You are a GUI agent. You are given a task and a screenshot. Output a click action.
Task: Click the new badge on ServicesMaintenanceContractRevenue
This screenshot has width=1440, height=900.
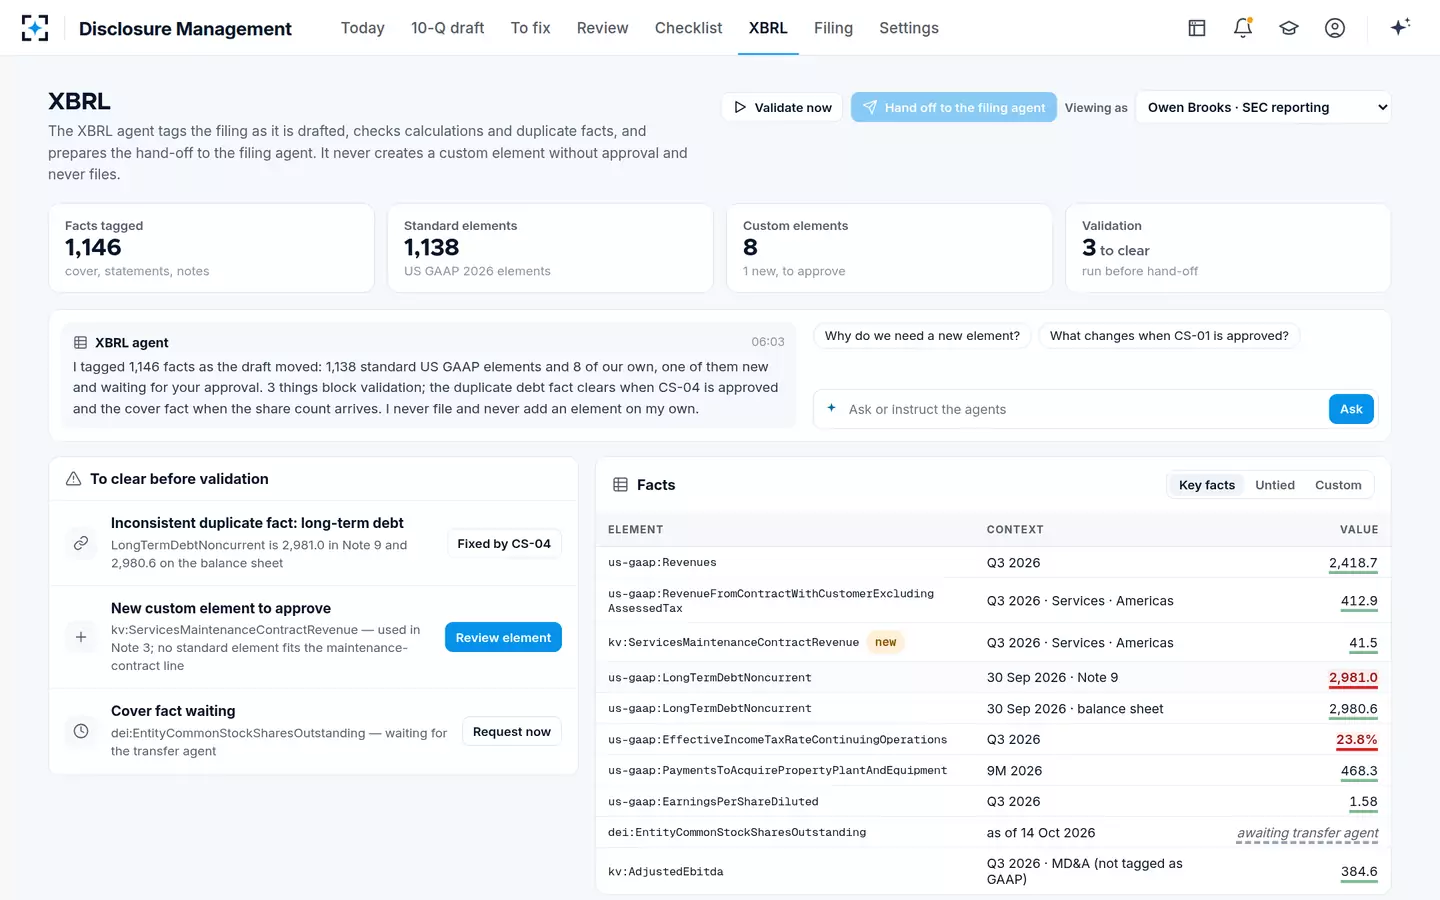(886, 642)
